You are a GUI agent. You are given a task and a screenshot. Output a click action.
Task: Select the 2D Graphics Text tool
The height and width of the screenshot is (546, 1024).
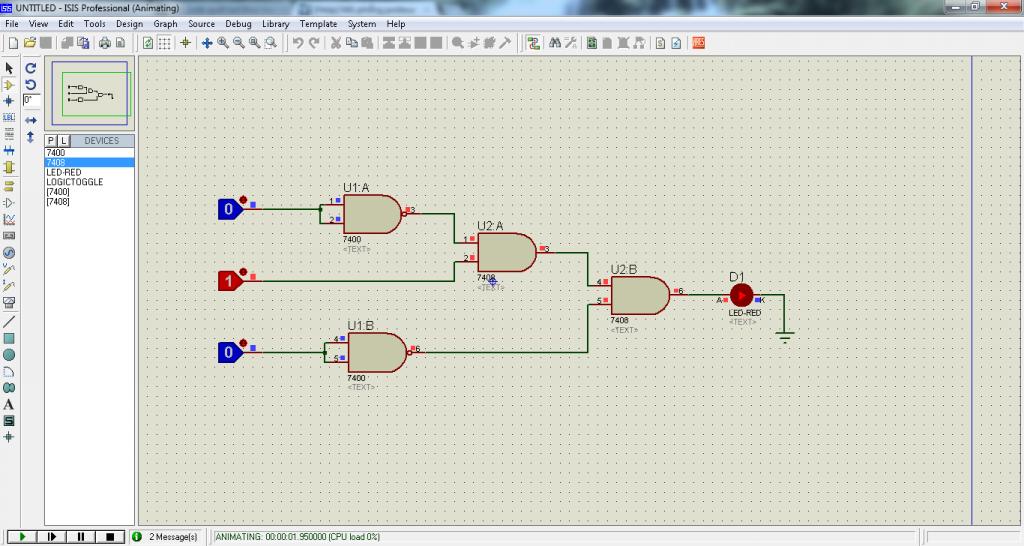(x=9, y=404)
